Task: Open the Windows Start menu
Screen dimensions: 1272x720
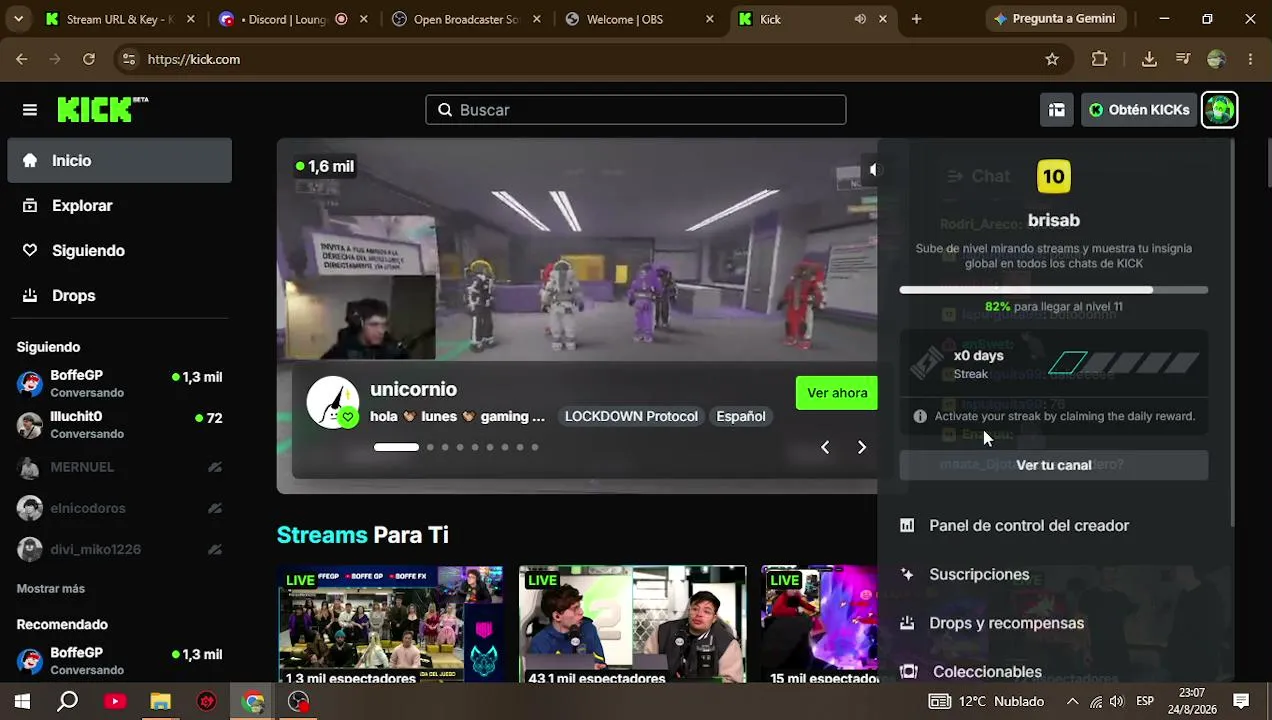Action: (x=22, y=701)
